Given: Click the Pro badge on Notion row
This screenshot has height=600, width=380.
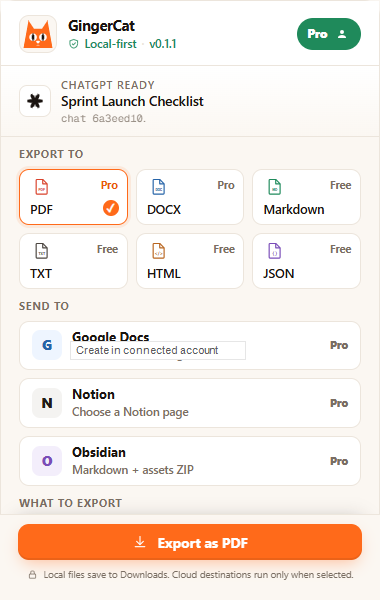Looking at the screenshot, I should pos(339,403).
